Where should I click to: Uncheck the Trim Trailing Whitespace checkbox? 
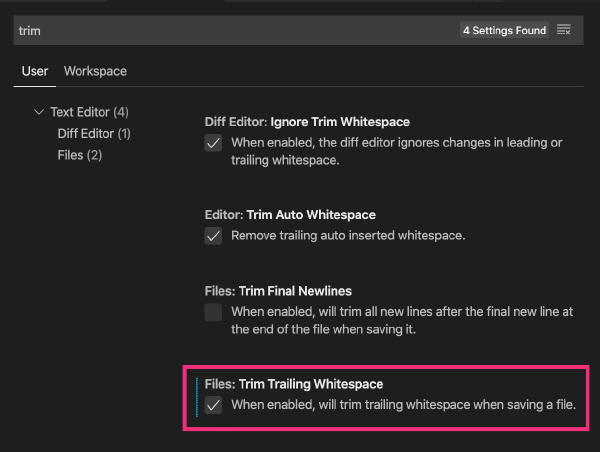(x=213, y=405)
